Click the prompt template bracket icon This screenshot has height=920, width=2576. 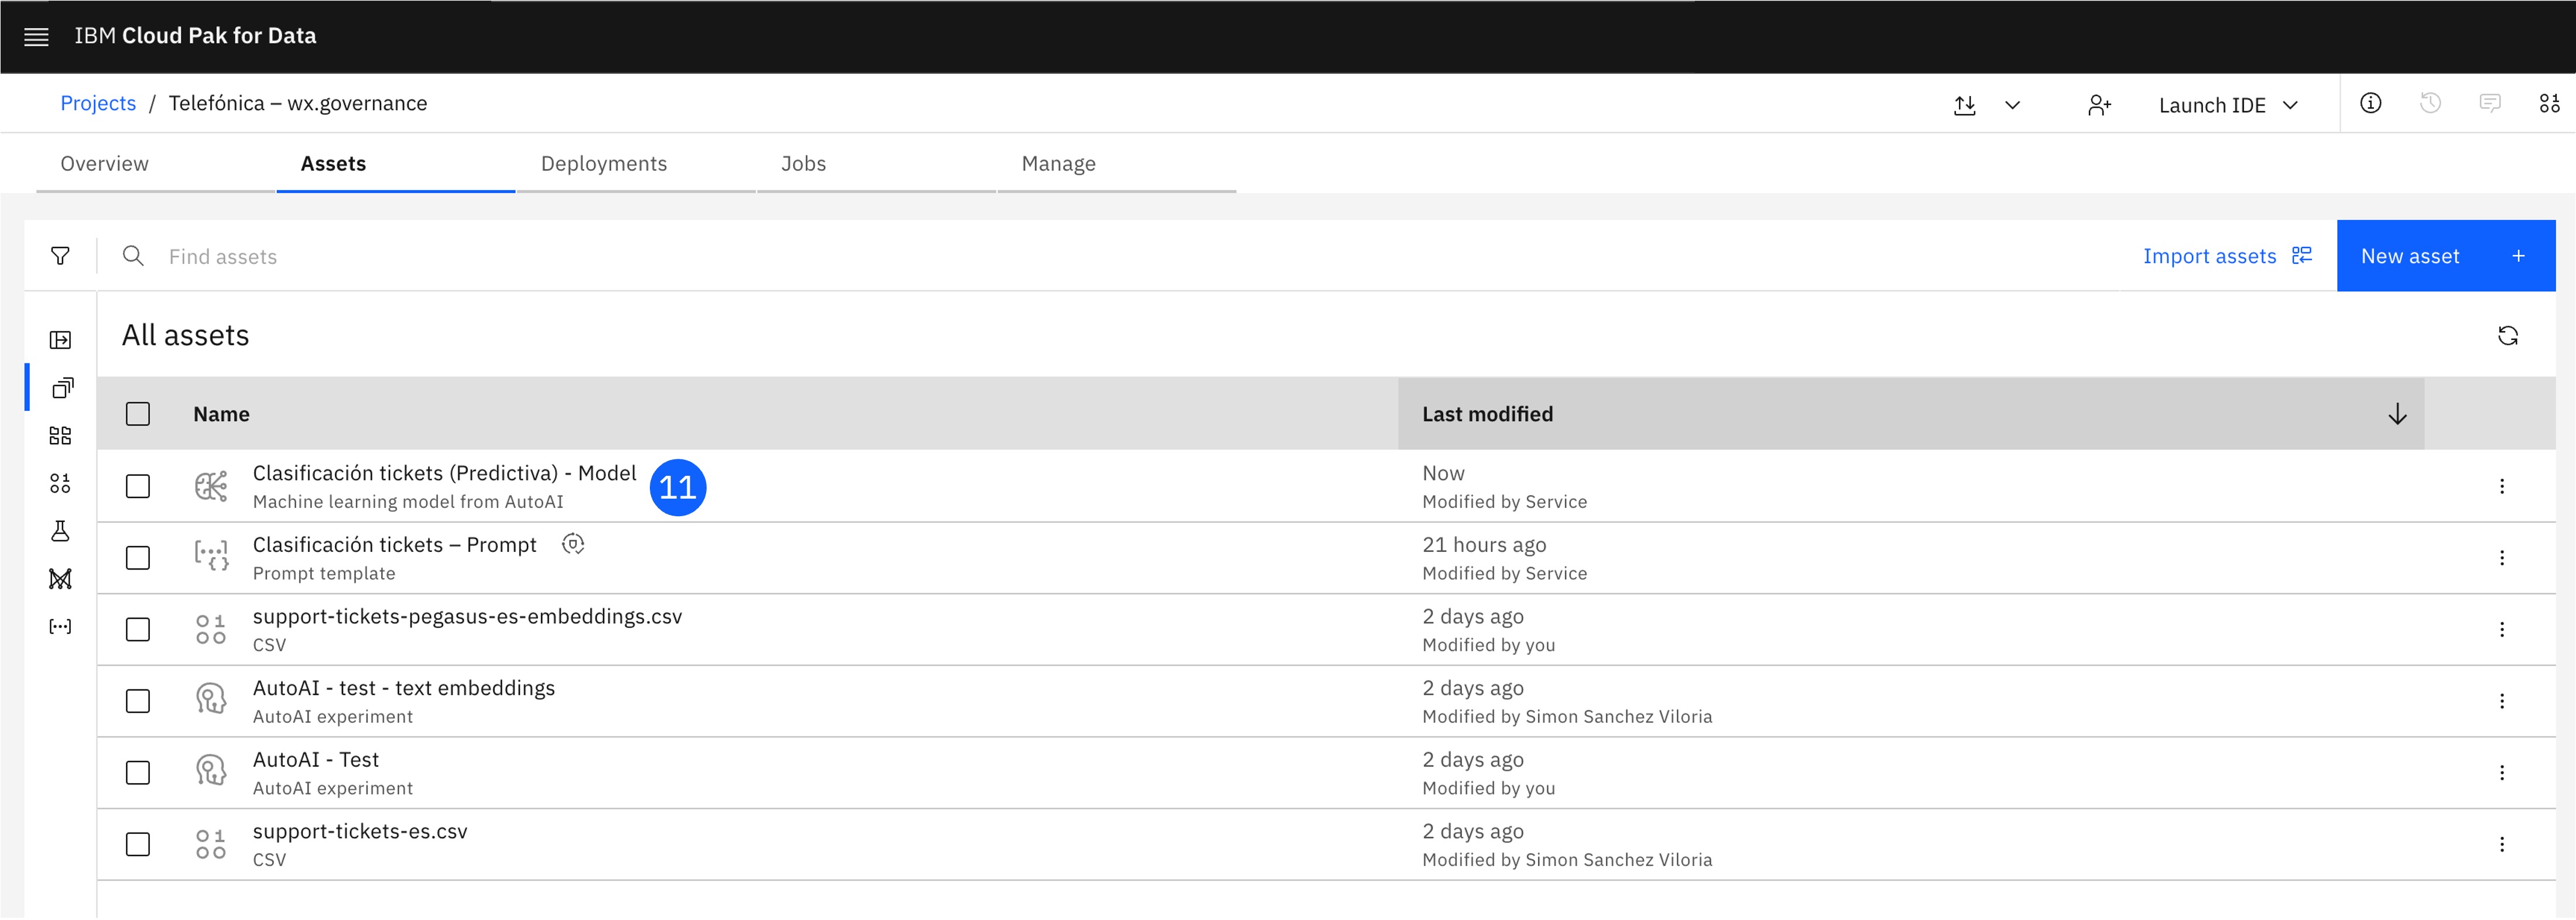[211, 556]
